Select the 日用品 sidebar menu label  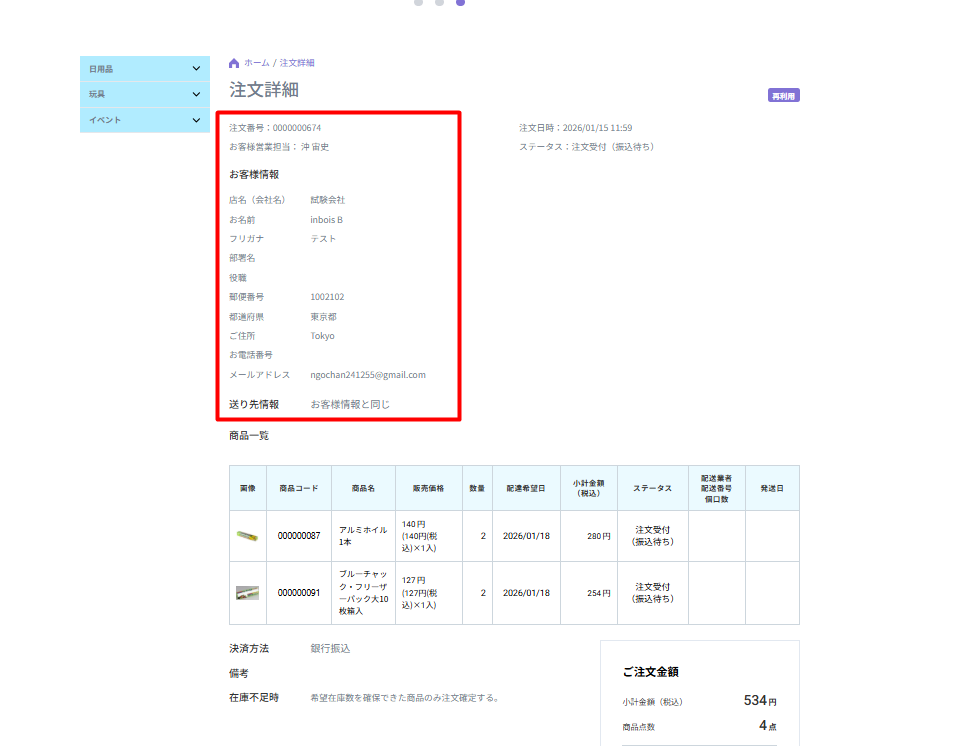pyautogui.click(x=101, y=69)
